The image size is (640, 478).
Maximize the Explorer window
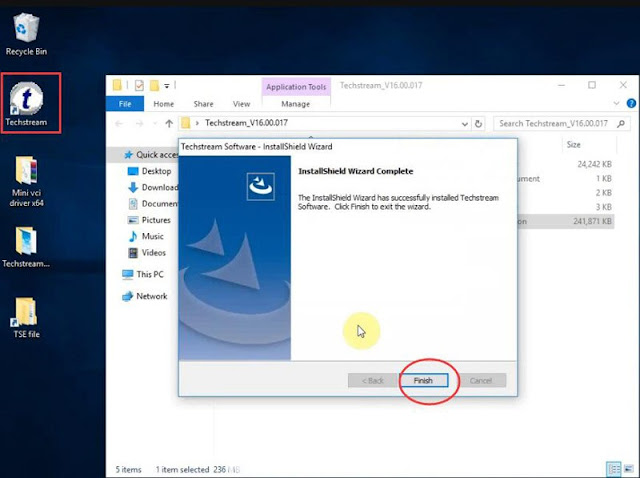click(x=592, y=85)
